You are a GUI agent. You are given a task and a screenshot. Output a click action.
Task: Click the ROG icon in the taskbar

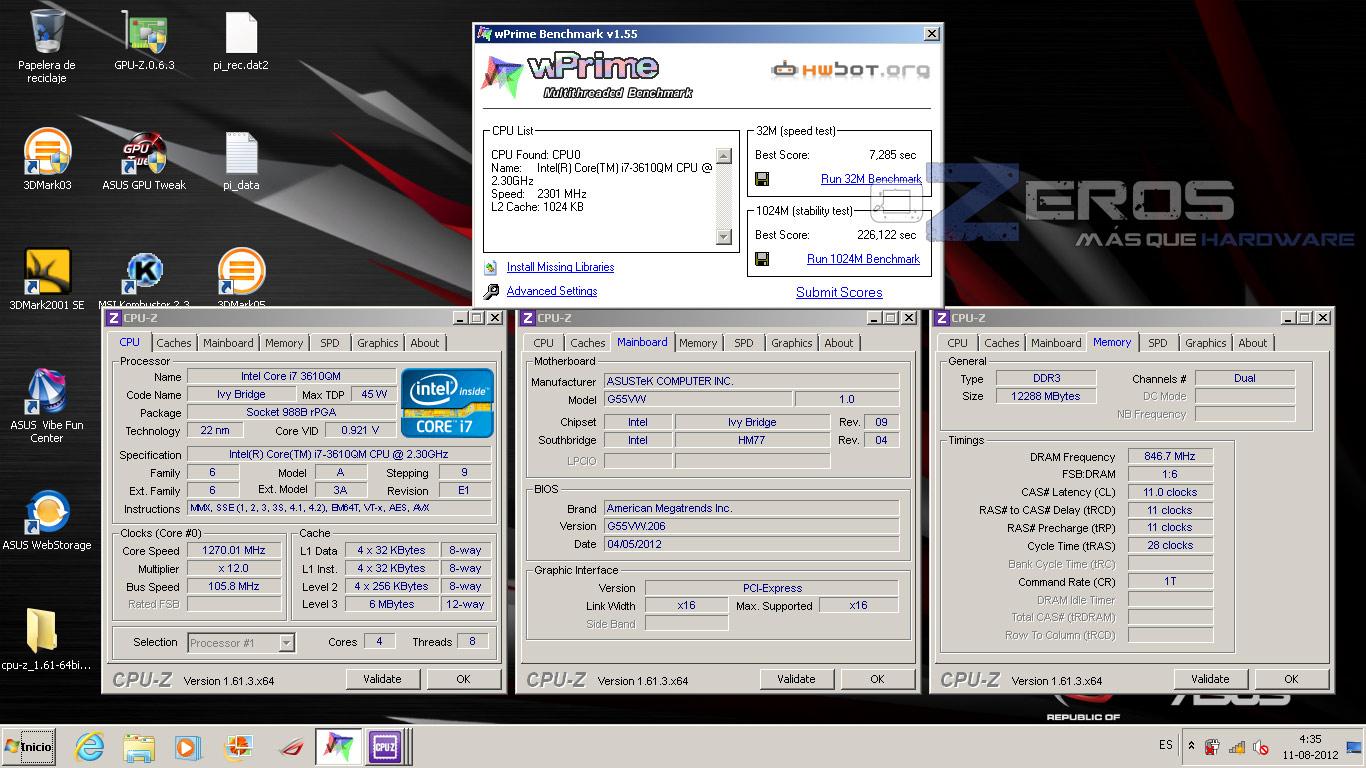[x=290, y=747]
